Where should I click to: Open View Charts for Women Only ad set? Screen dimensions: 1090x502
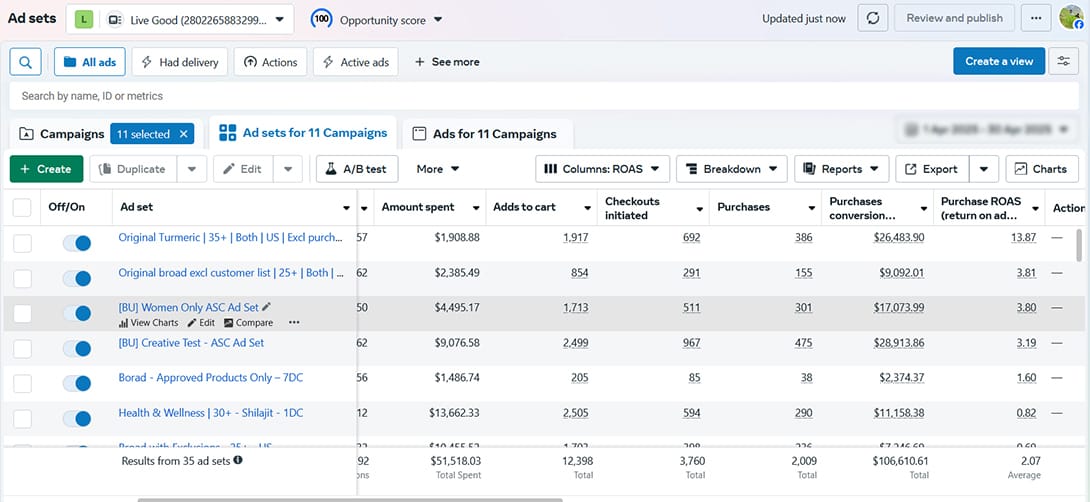click(x=148, y=323)
